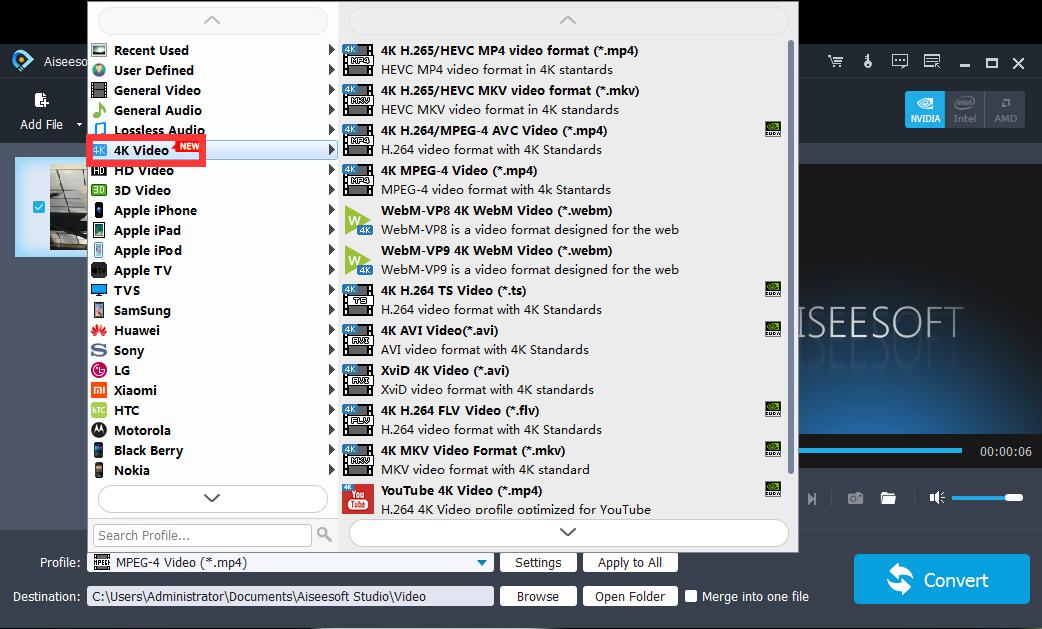Viewport: 1042px width, 629px height.
Task: Click the menu list icon in title bar
Action: pos(932,62)
